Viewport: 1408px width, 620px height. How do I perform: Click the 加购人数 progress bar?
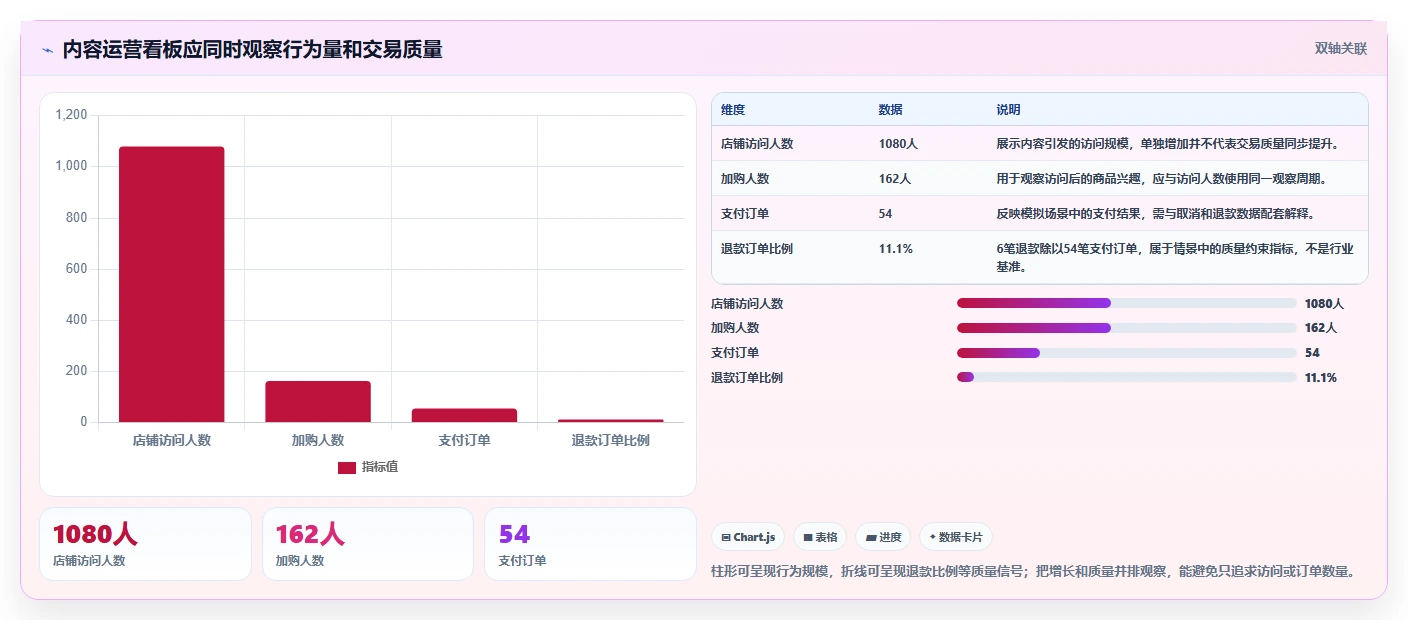tap(1126, 328)
